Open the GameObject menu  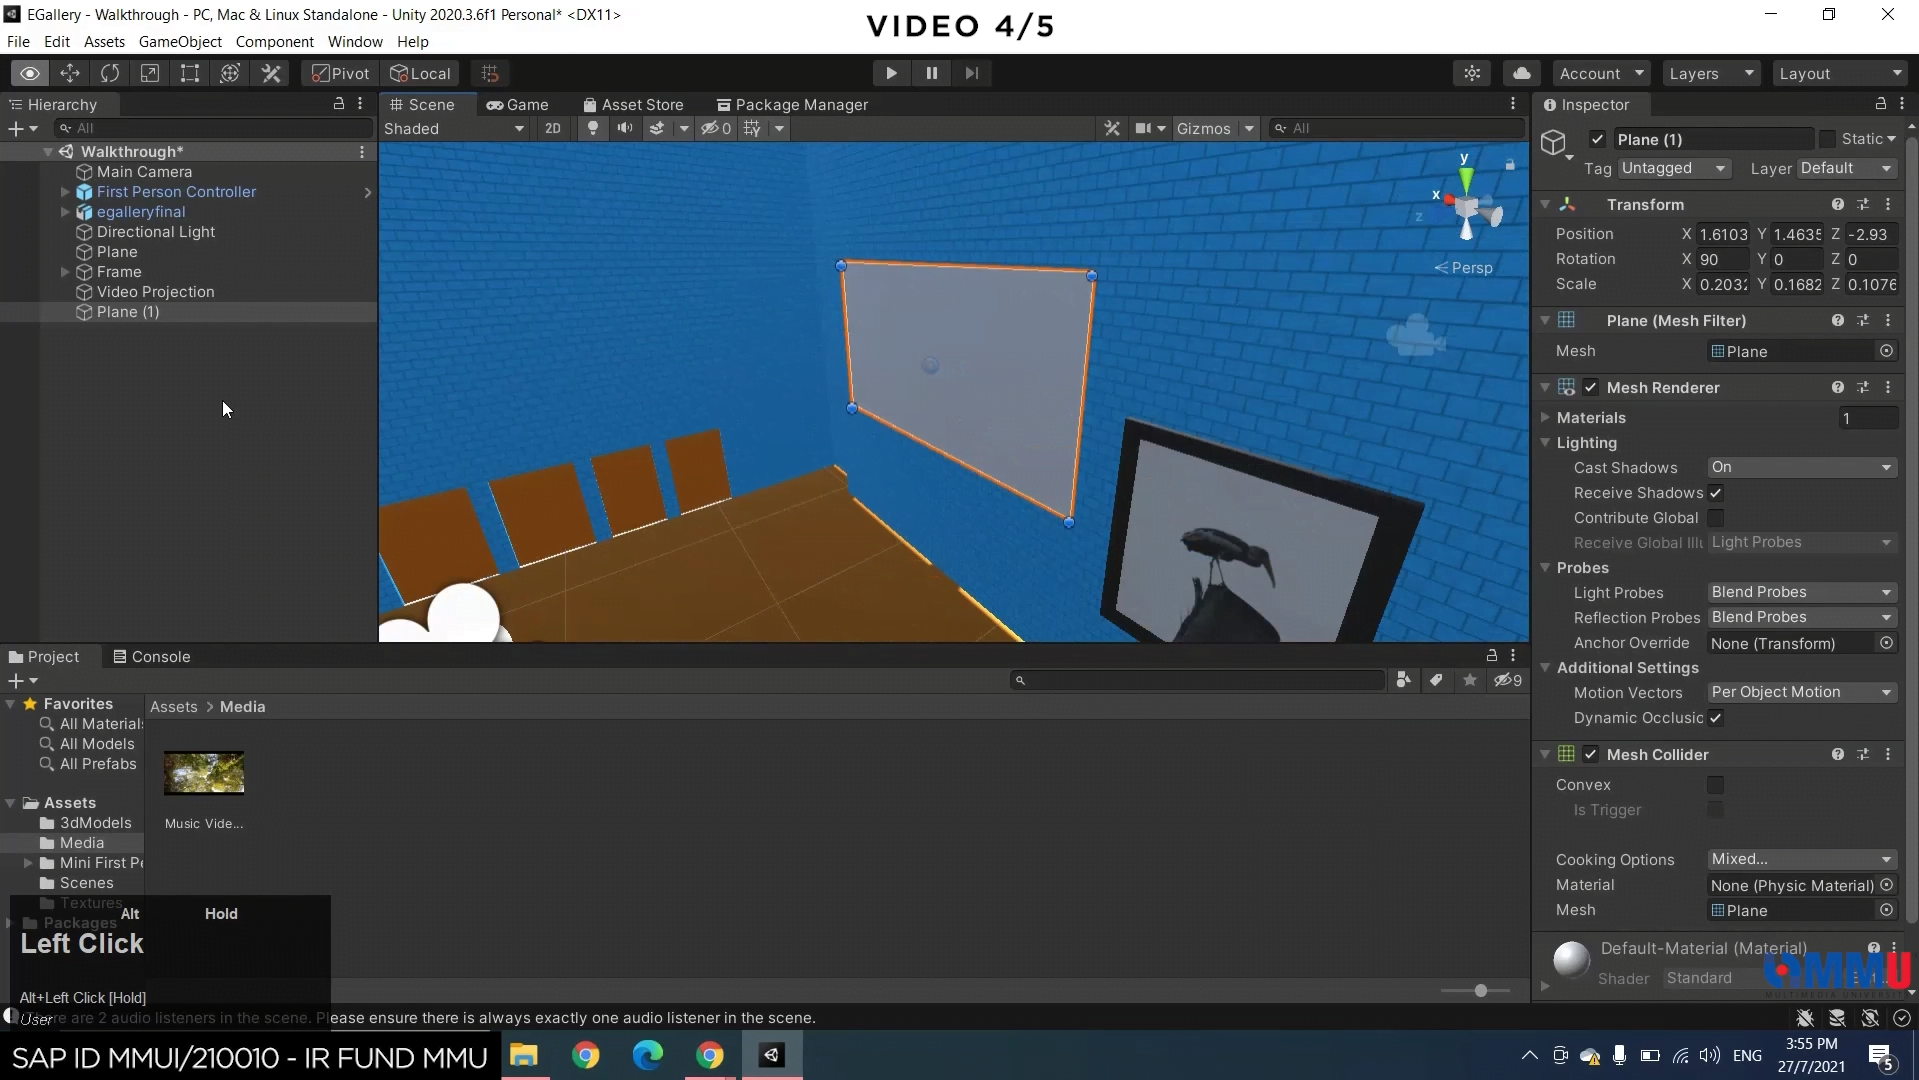coord(180,41)
